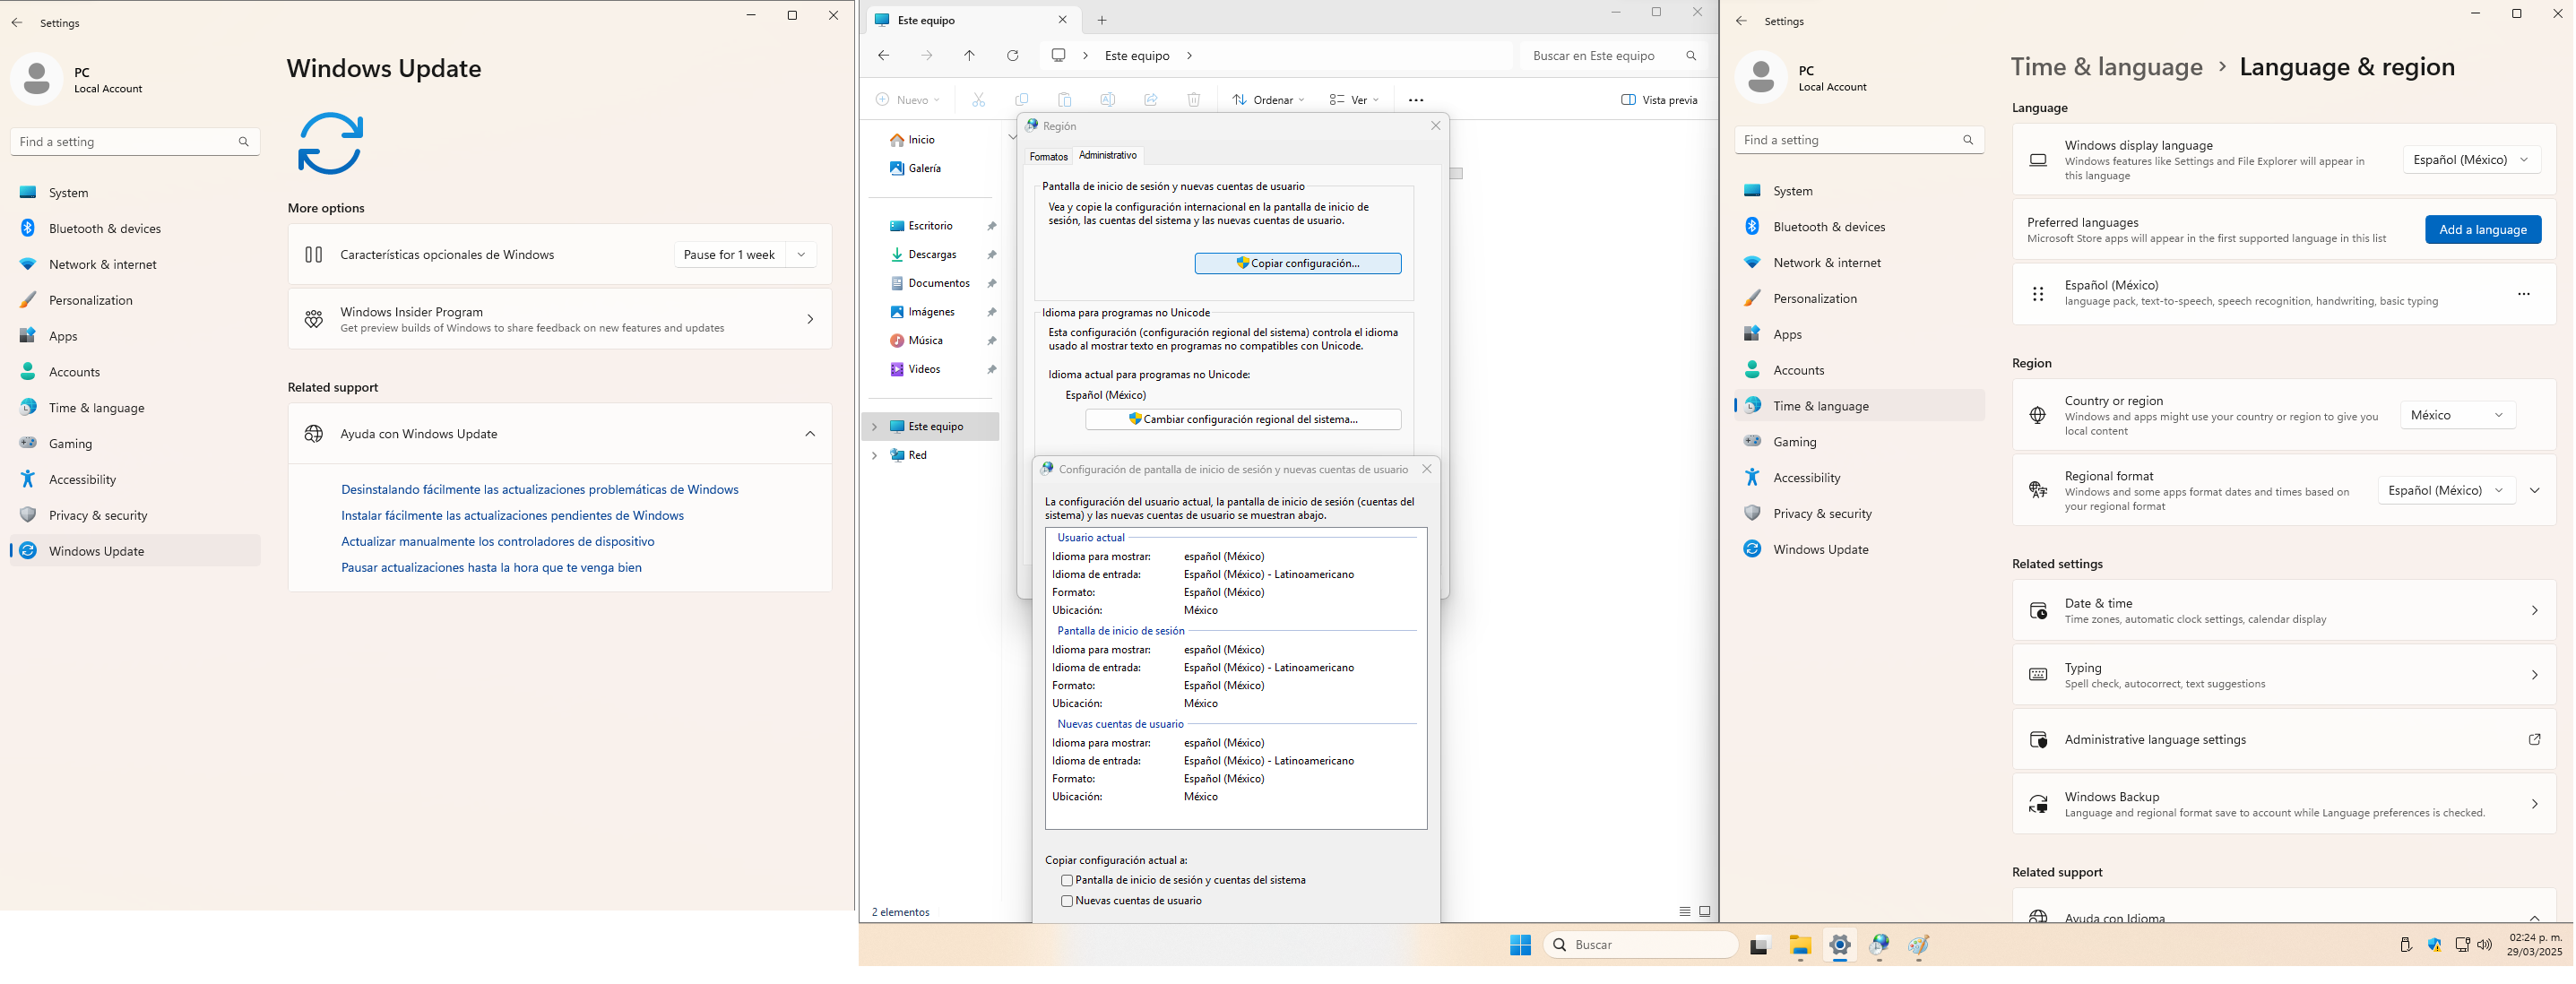This screenshot has width=2576, height=984.
Task: Check the Nuevas cuentas de usuario checkbox
Action: (1067, 901)
